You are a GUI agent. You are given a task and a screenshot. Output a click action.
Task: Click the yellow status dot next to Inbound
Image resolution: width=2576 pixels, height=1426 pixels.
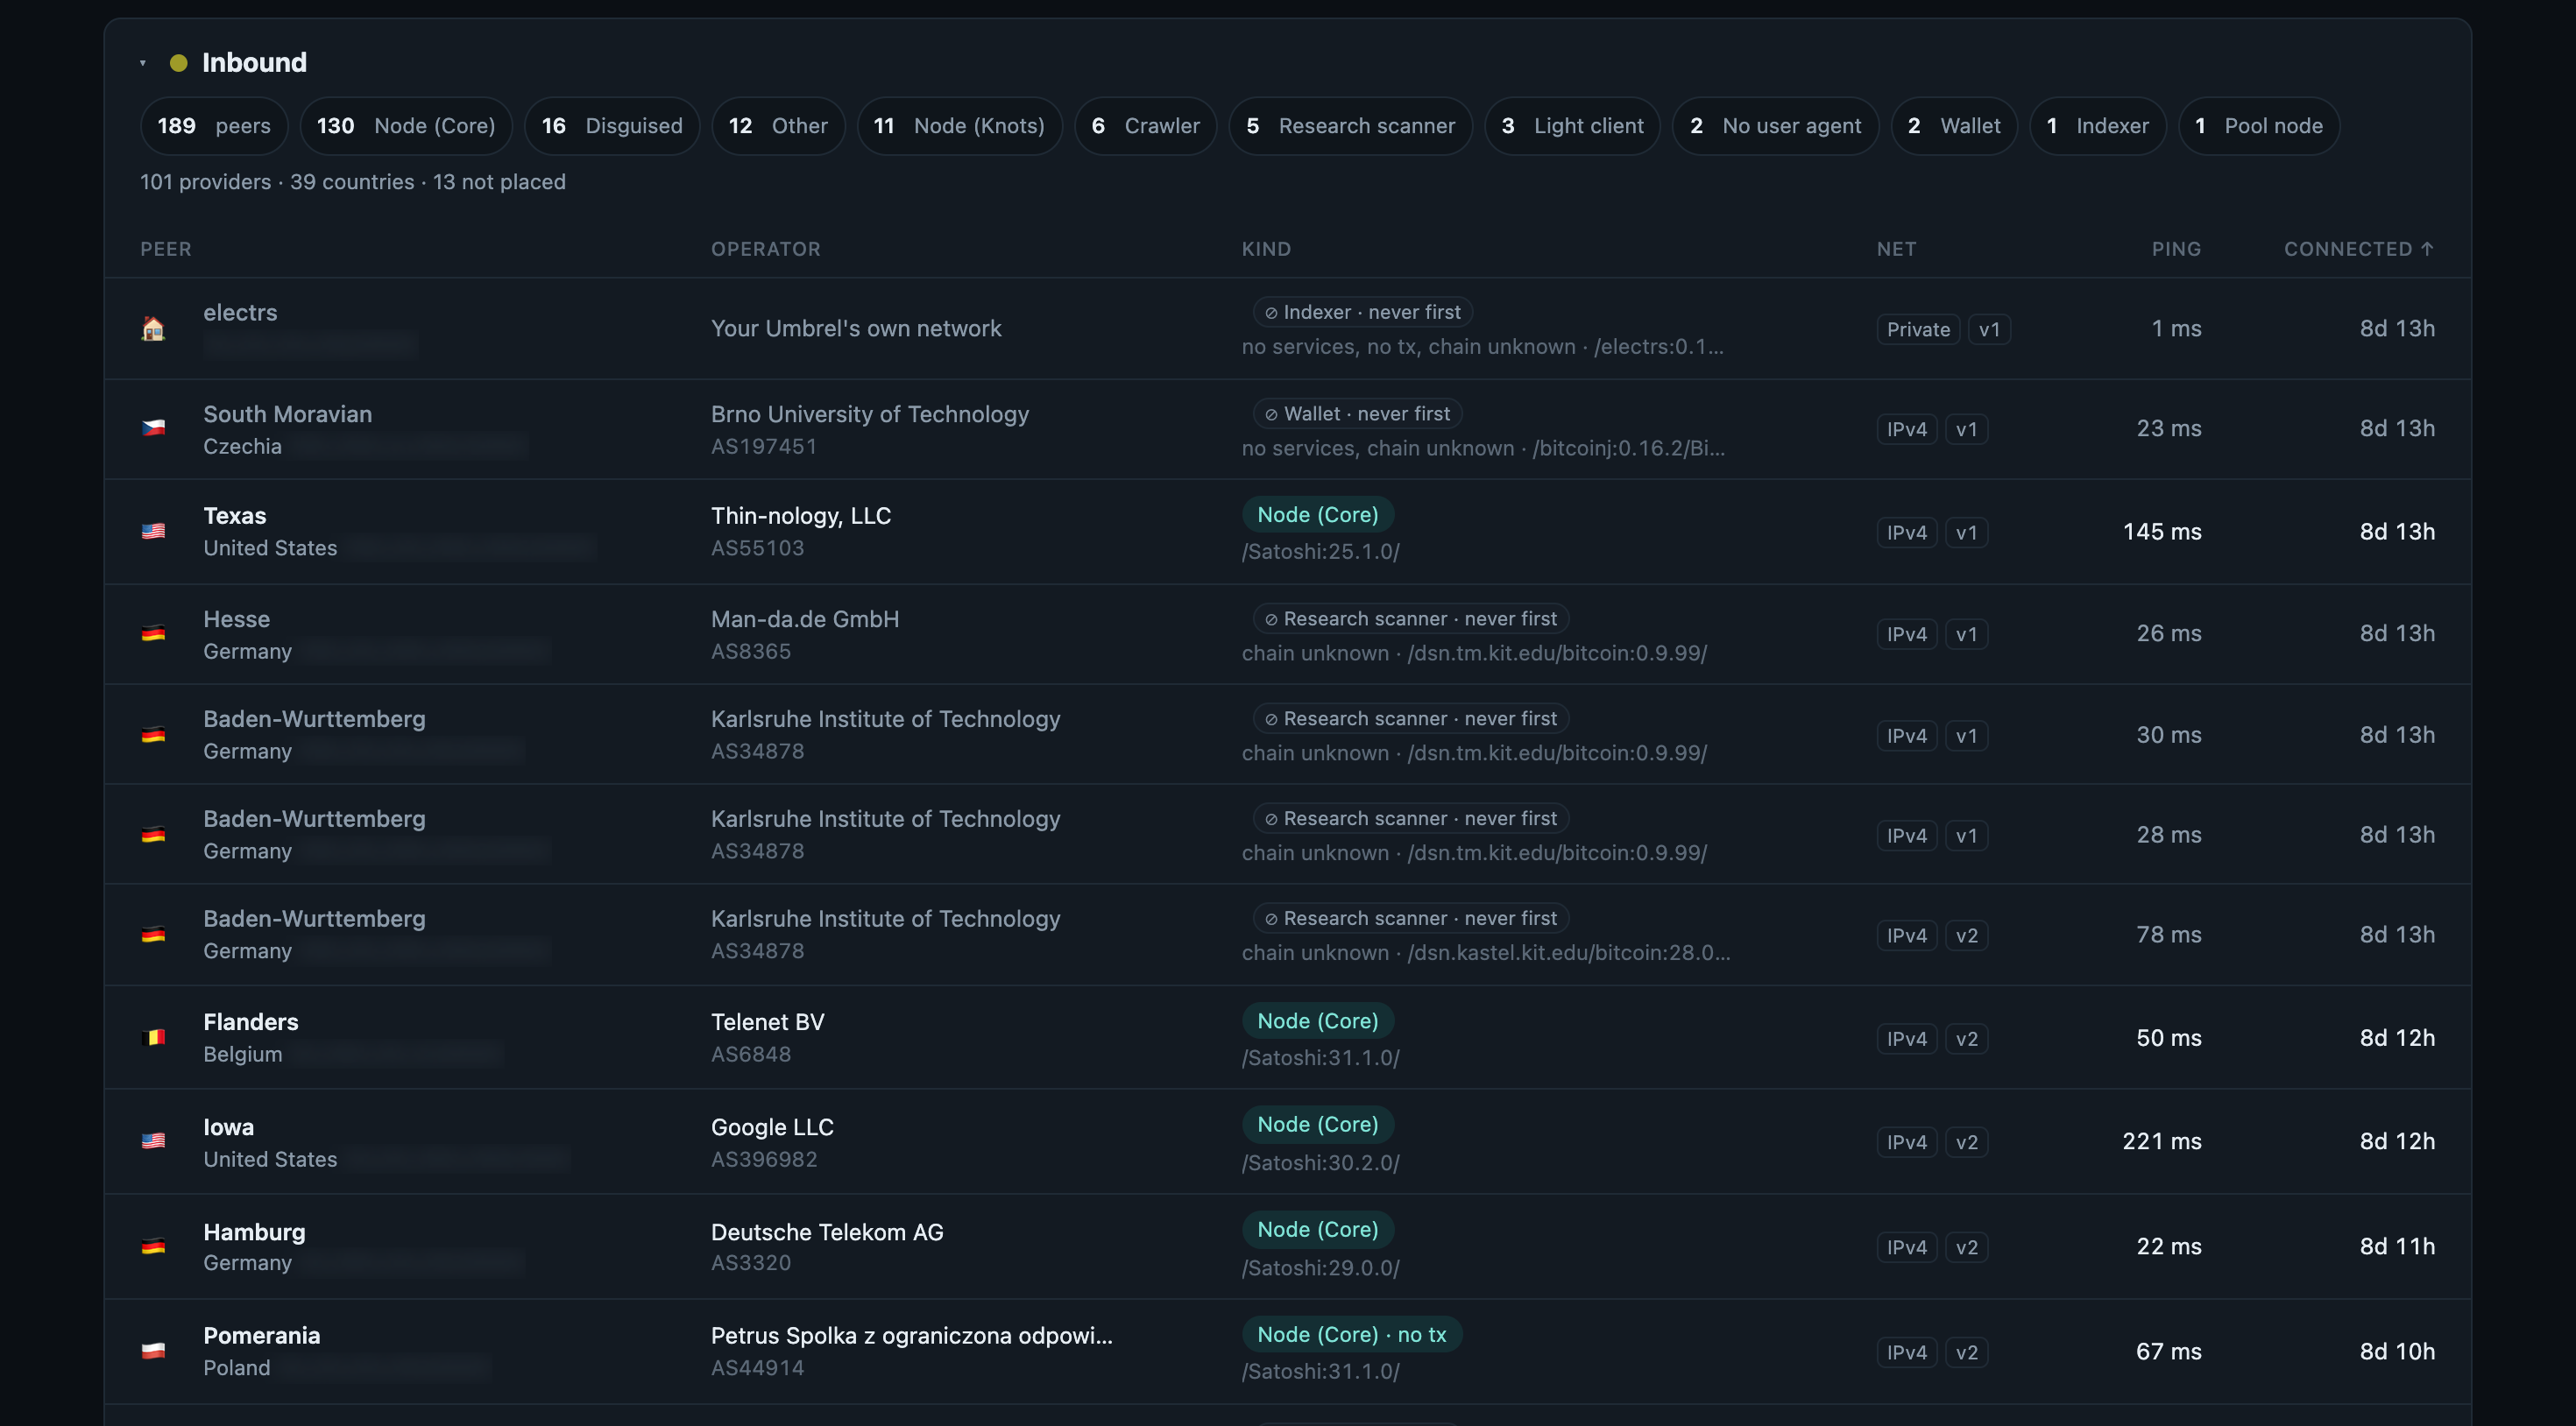click(x=179, y=63)
